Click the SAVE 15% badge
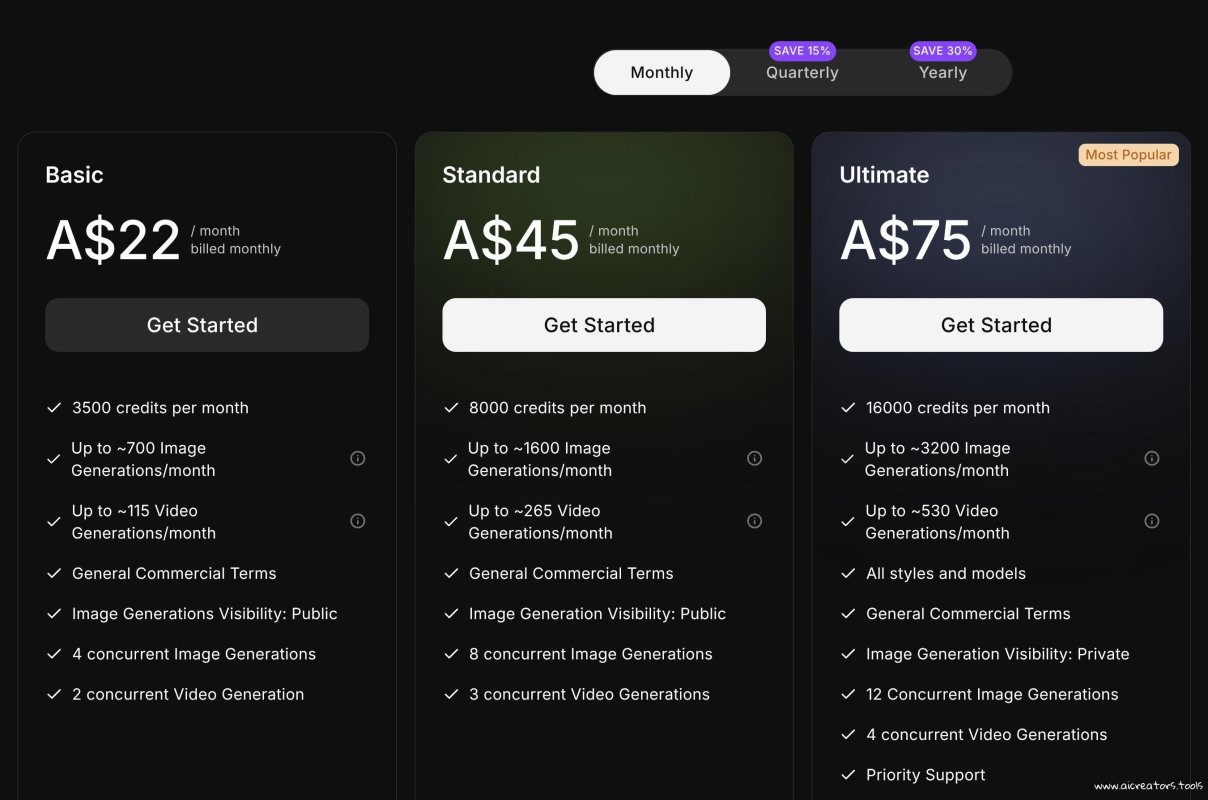1208x800 pixels. pyautogui.click(x=802, y=51)
